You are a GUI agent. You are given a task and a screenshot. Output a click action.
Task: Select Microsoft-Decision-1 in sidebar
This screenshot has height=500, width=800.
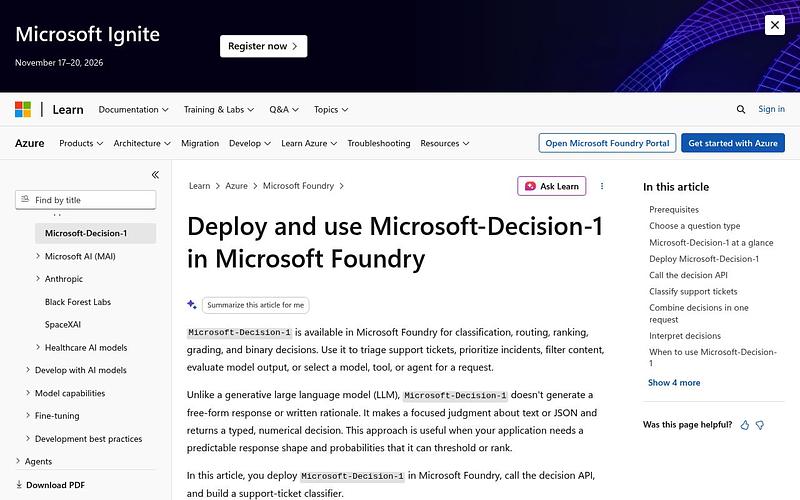coord(95,233)
